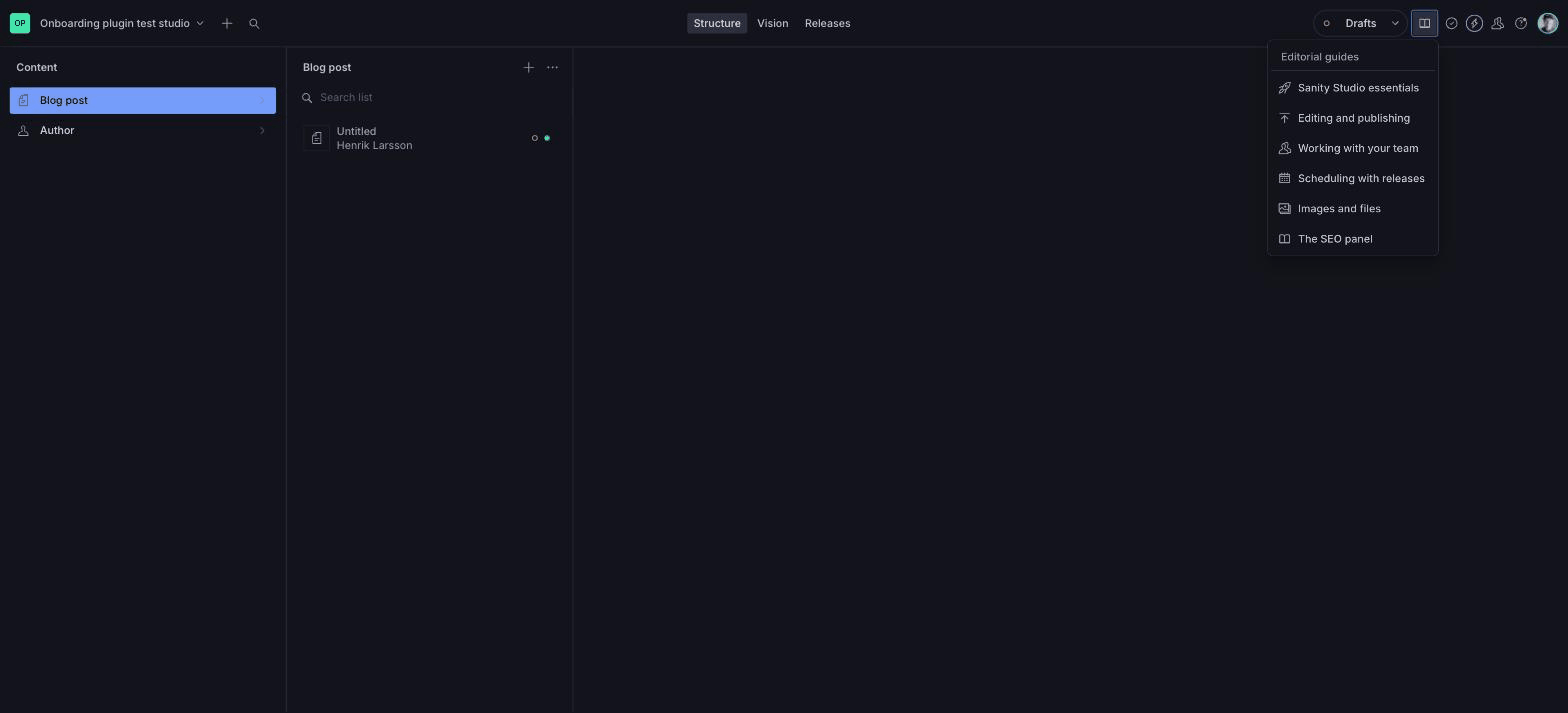Switch to the Structure tab
This screenshot has height=713, width=1568.
(717, 23)
